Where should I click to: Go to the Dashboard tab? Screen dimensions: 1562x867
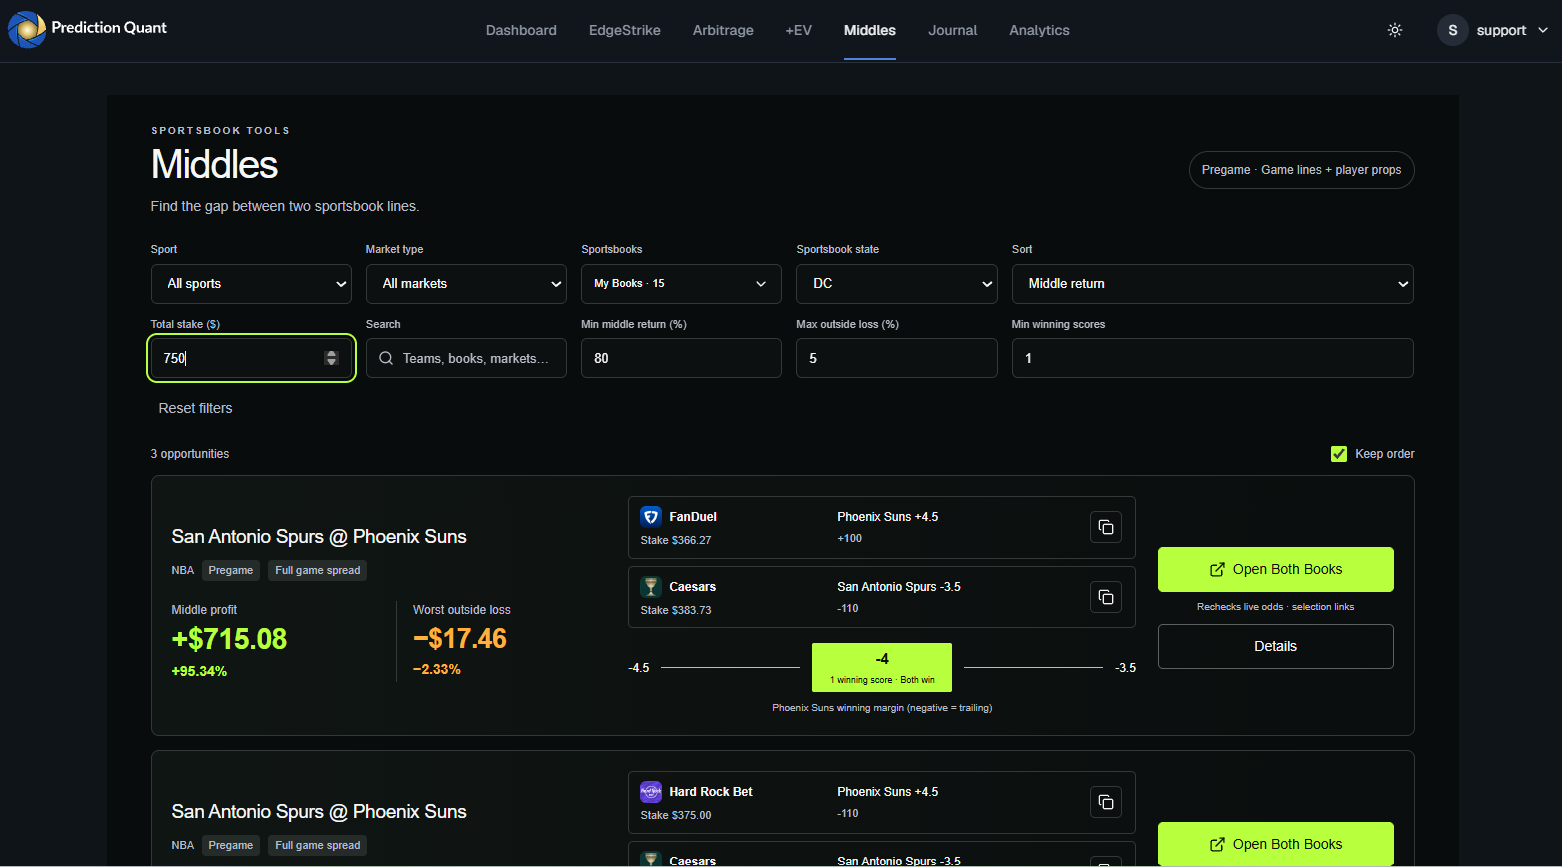[521, 30]
